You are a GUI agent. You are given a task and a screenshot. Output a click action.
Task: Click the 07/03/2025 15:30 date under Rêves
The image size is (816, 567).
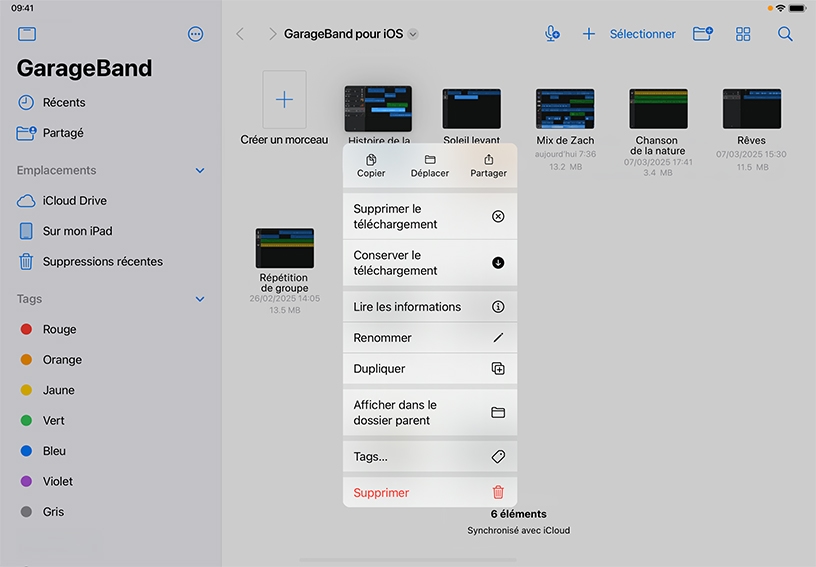pos(751,154)
